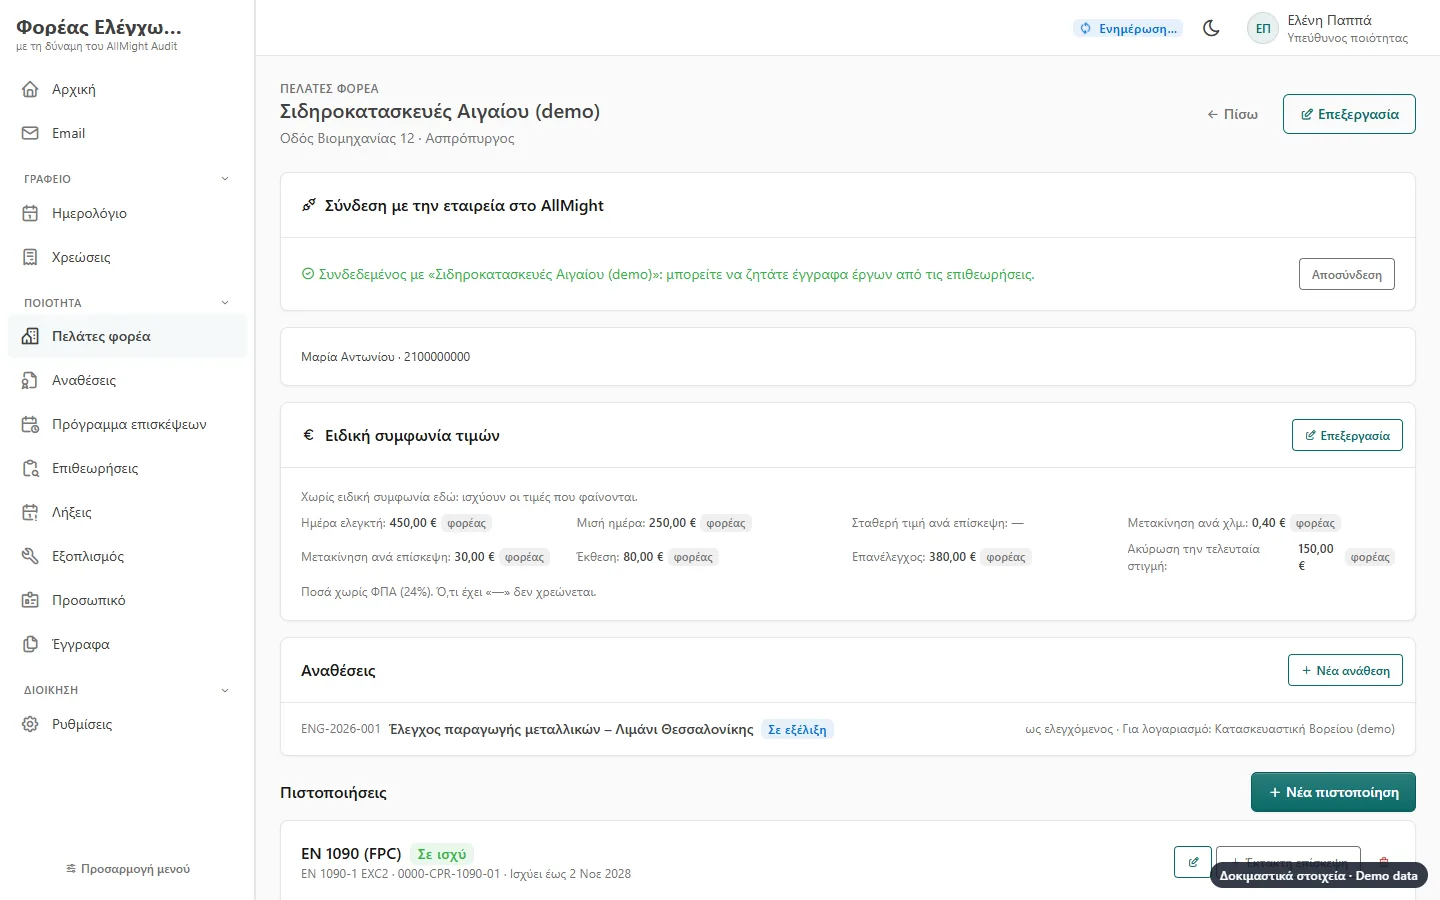The image size is (1440, 900).
Task: Click the Ενημέρωση sync status badge
Action: tap(1128, 28)
